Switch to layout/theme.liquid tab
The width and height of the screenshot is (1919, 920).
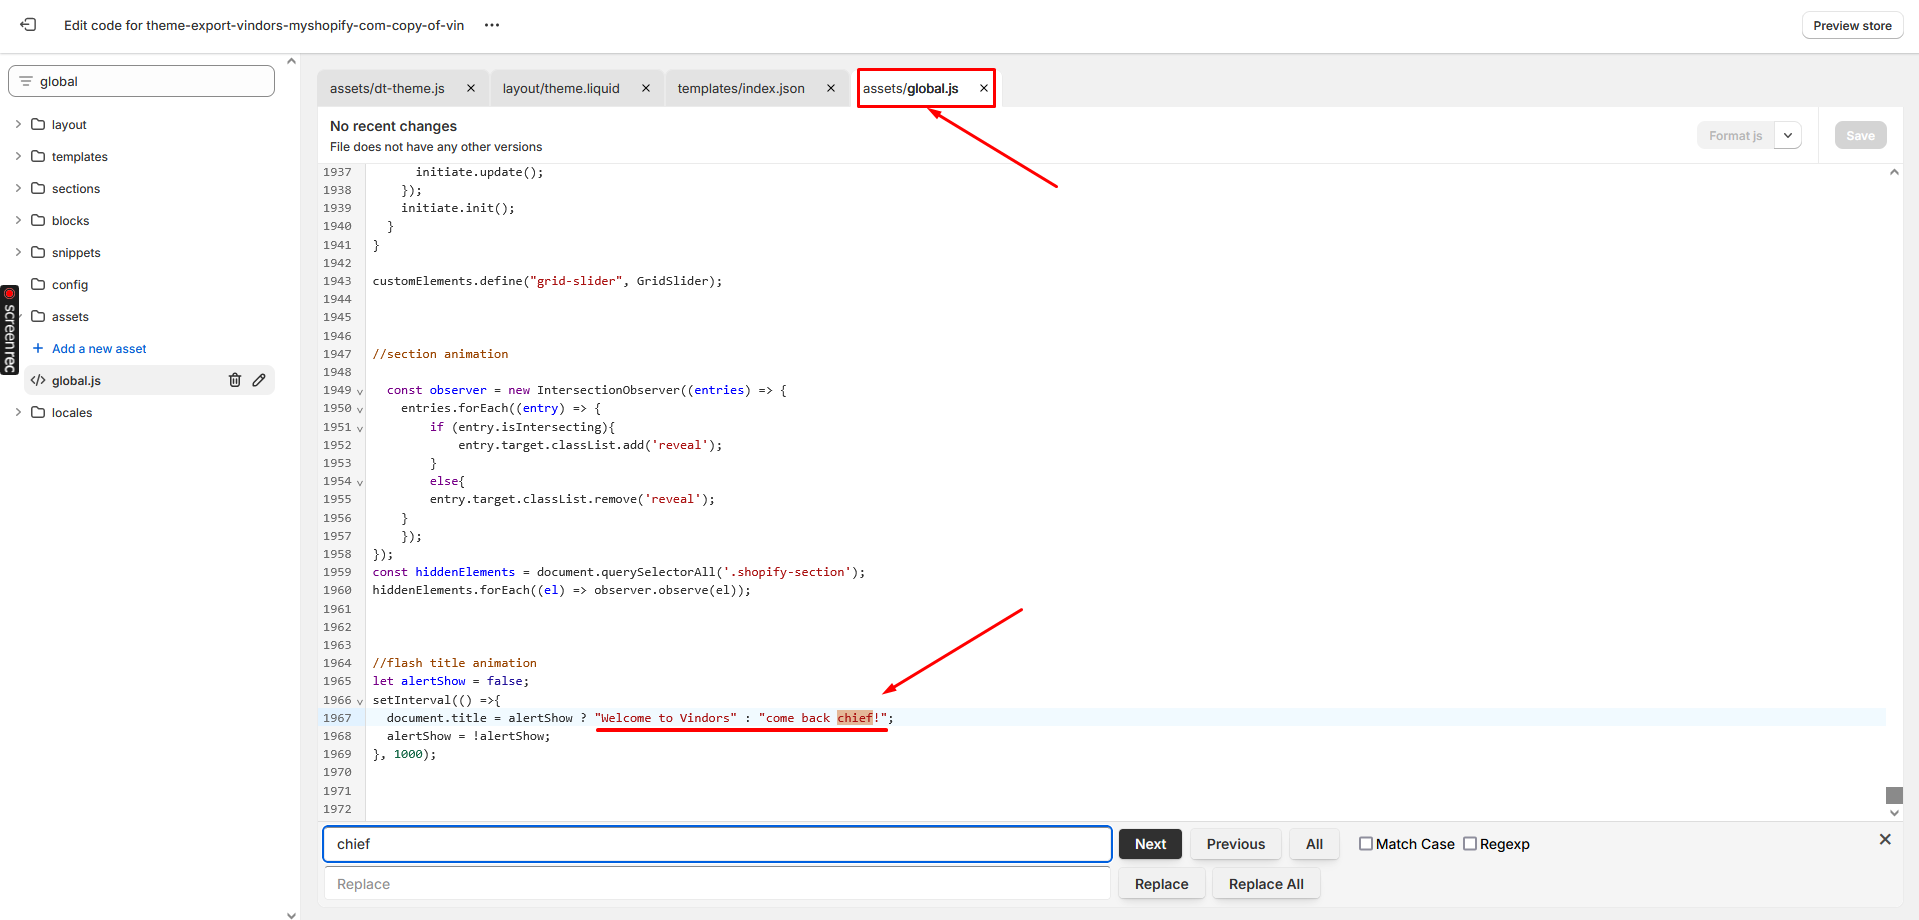coord(561,88)
